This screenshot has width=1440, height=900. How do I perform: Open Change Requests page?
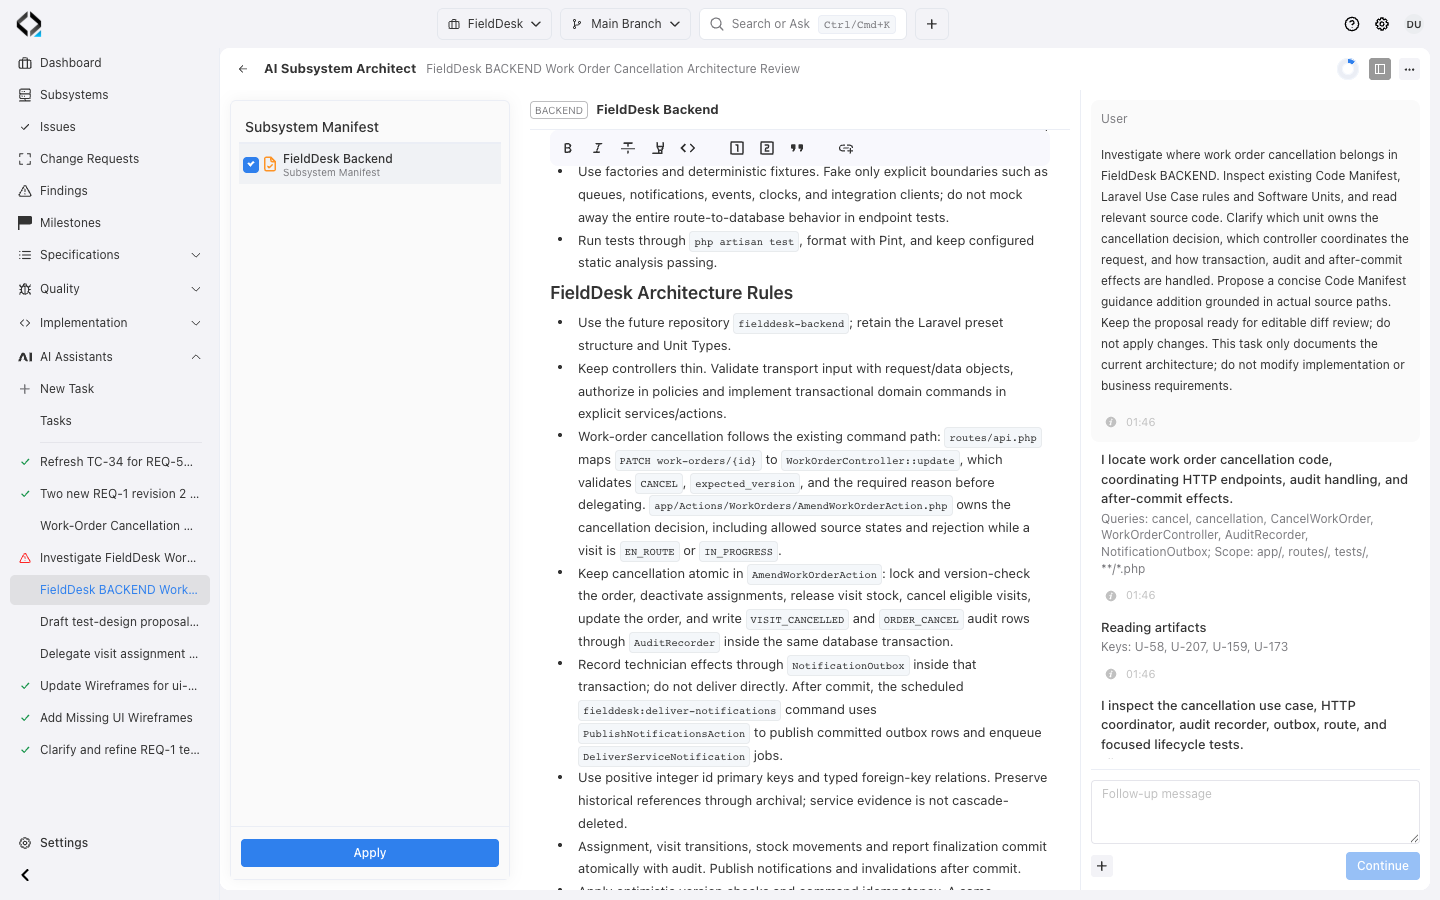click(110, 159)
